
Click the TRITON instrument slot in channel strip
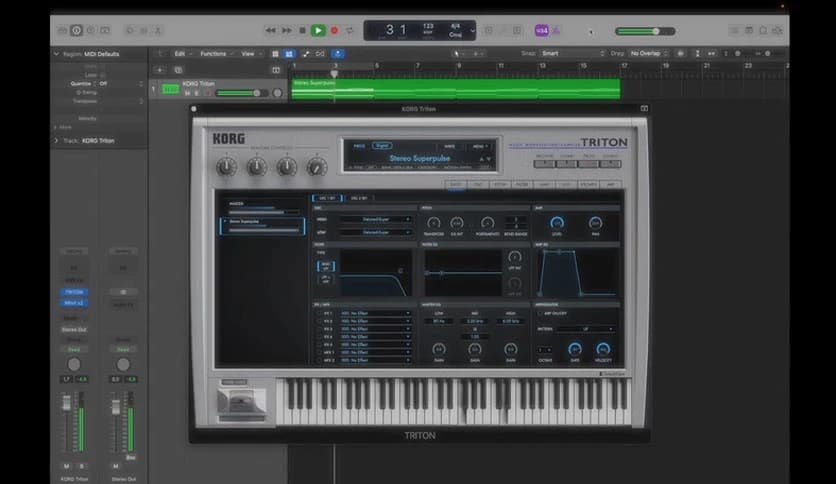tap(74, 292)
